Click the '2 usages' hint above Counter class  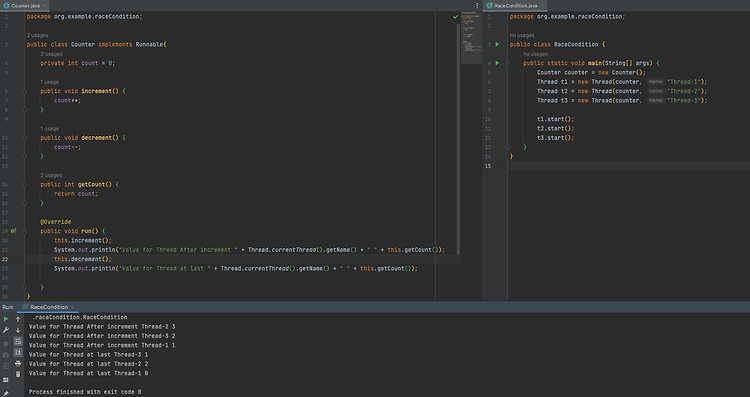click(x=37, y=35)
